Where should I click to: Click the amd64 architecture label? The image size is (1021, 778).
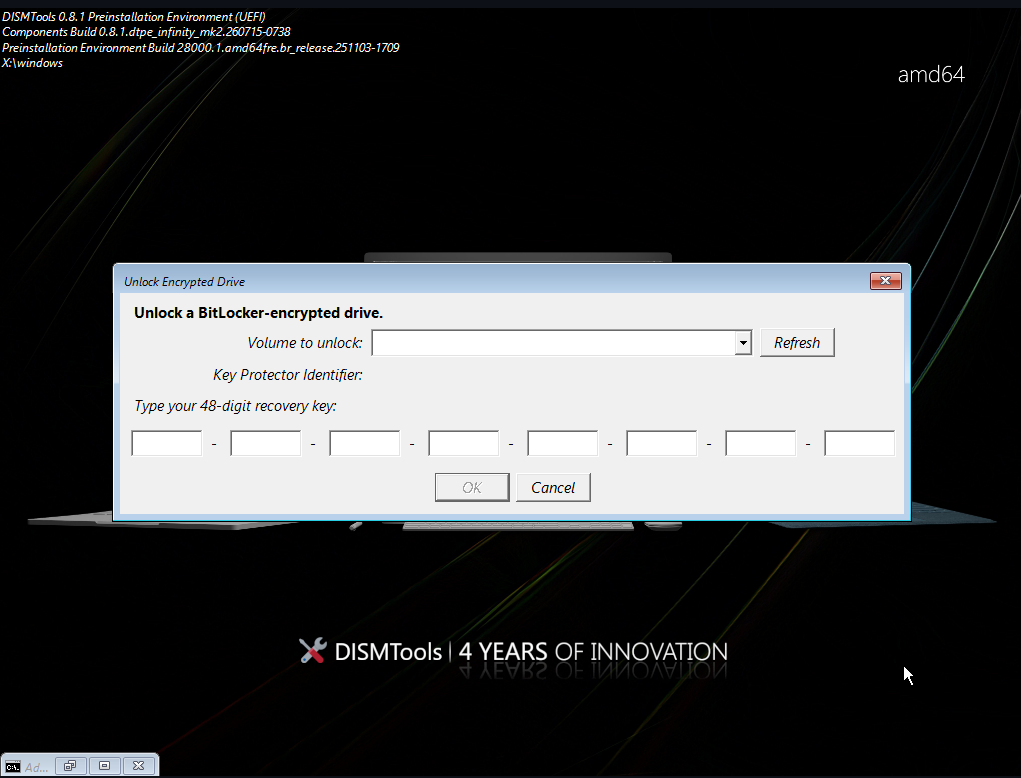(x=931, y=74)
